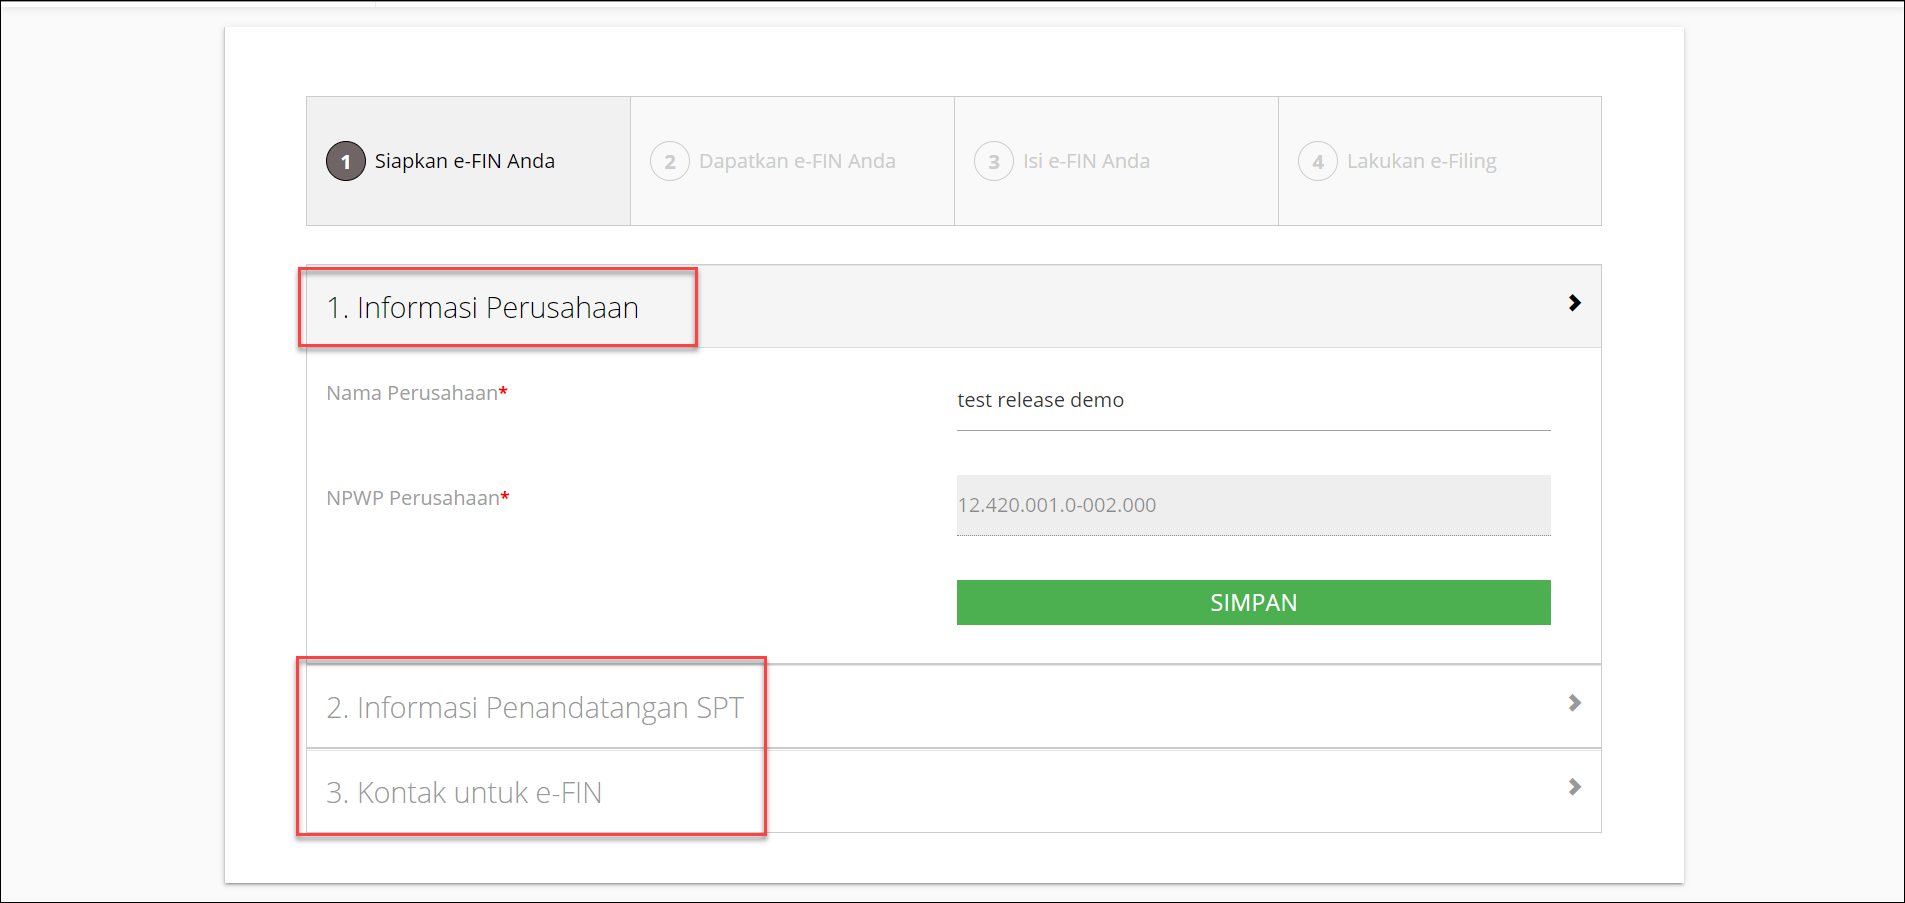Click the Nama Perusahaan field label
Screen dimensions: 1905x903
pyautogui.click(x=411, y=393)
